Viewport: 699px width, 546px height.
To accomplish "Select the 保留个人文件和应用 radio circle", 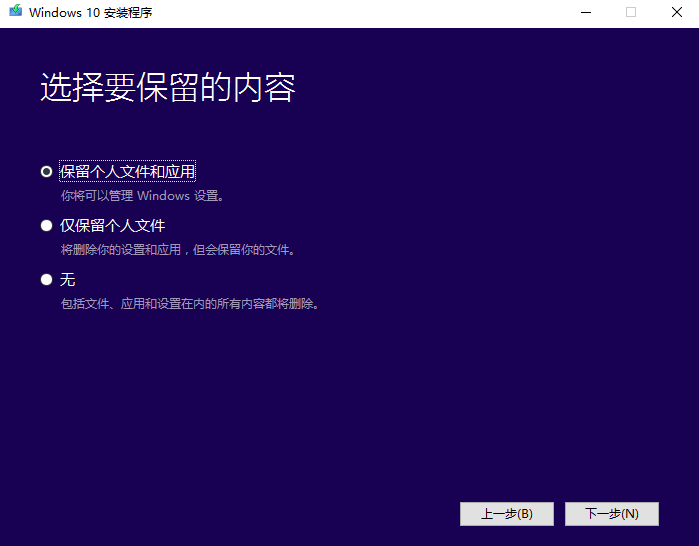I will [46, 171].
